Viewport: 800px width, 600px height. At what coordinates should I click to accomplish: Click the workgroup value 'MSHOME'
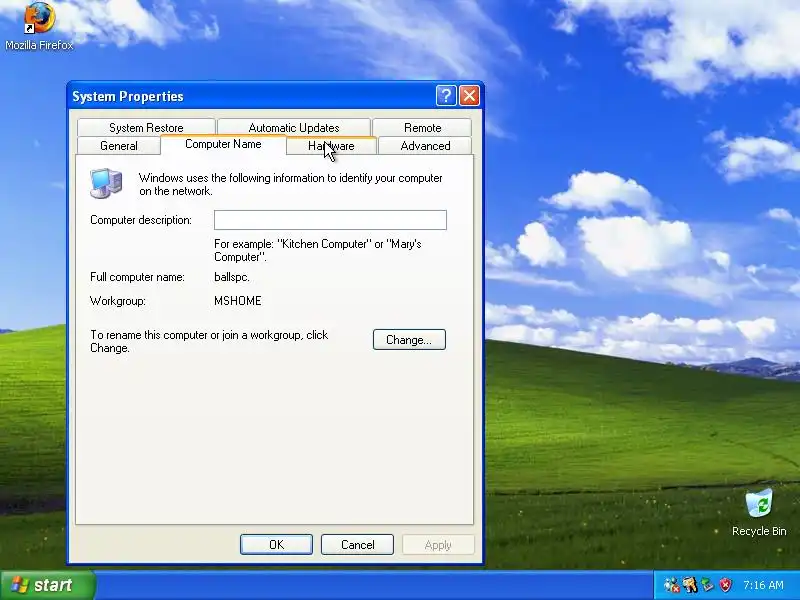238,301
